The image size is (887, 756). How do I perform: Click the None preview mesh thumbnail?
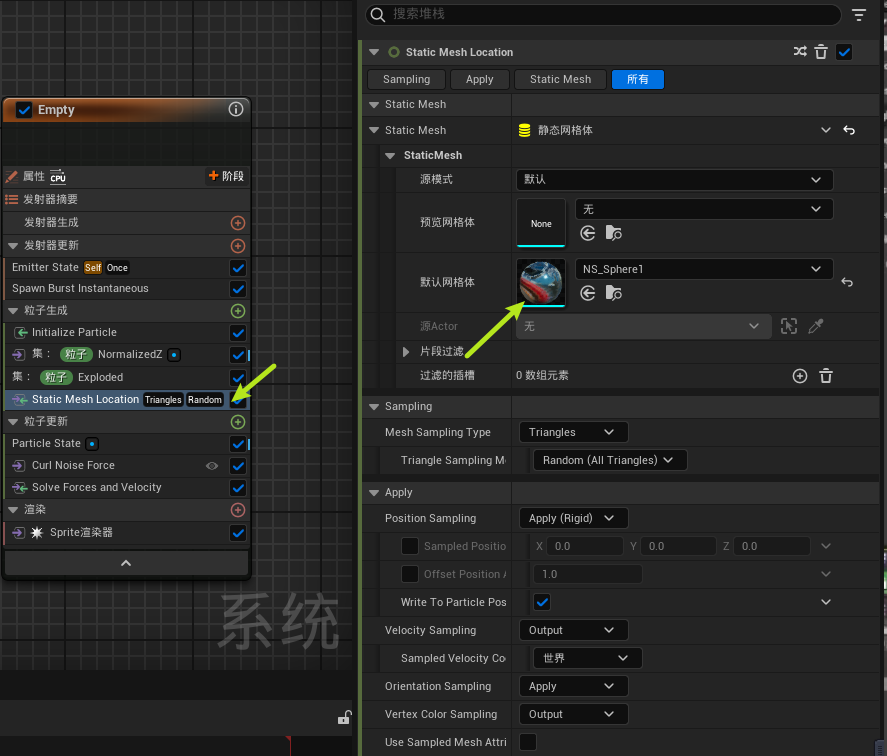(541, 222)
